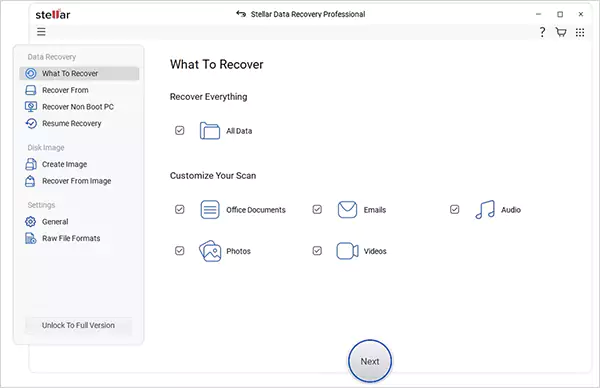This screenshot has width=600, height=388.
Task: Click the Office Documents icon
Action: pyautogui.click(x=210, y=209)
